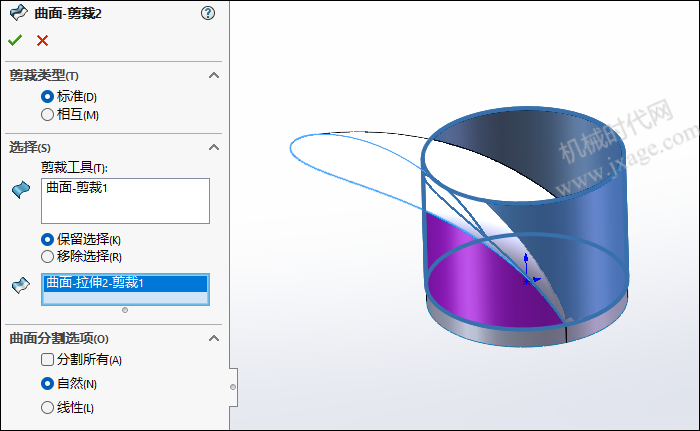Click the 剪裁工具(T): label
The image size is (700, 431).
pyautogui.click(x=74, y=168)
